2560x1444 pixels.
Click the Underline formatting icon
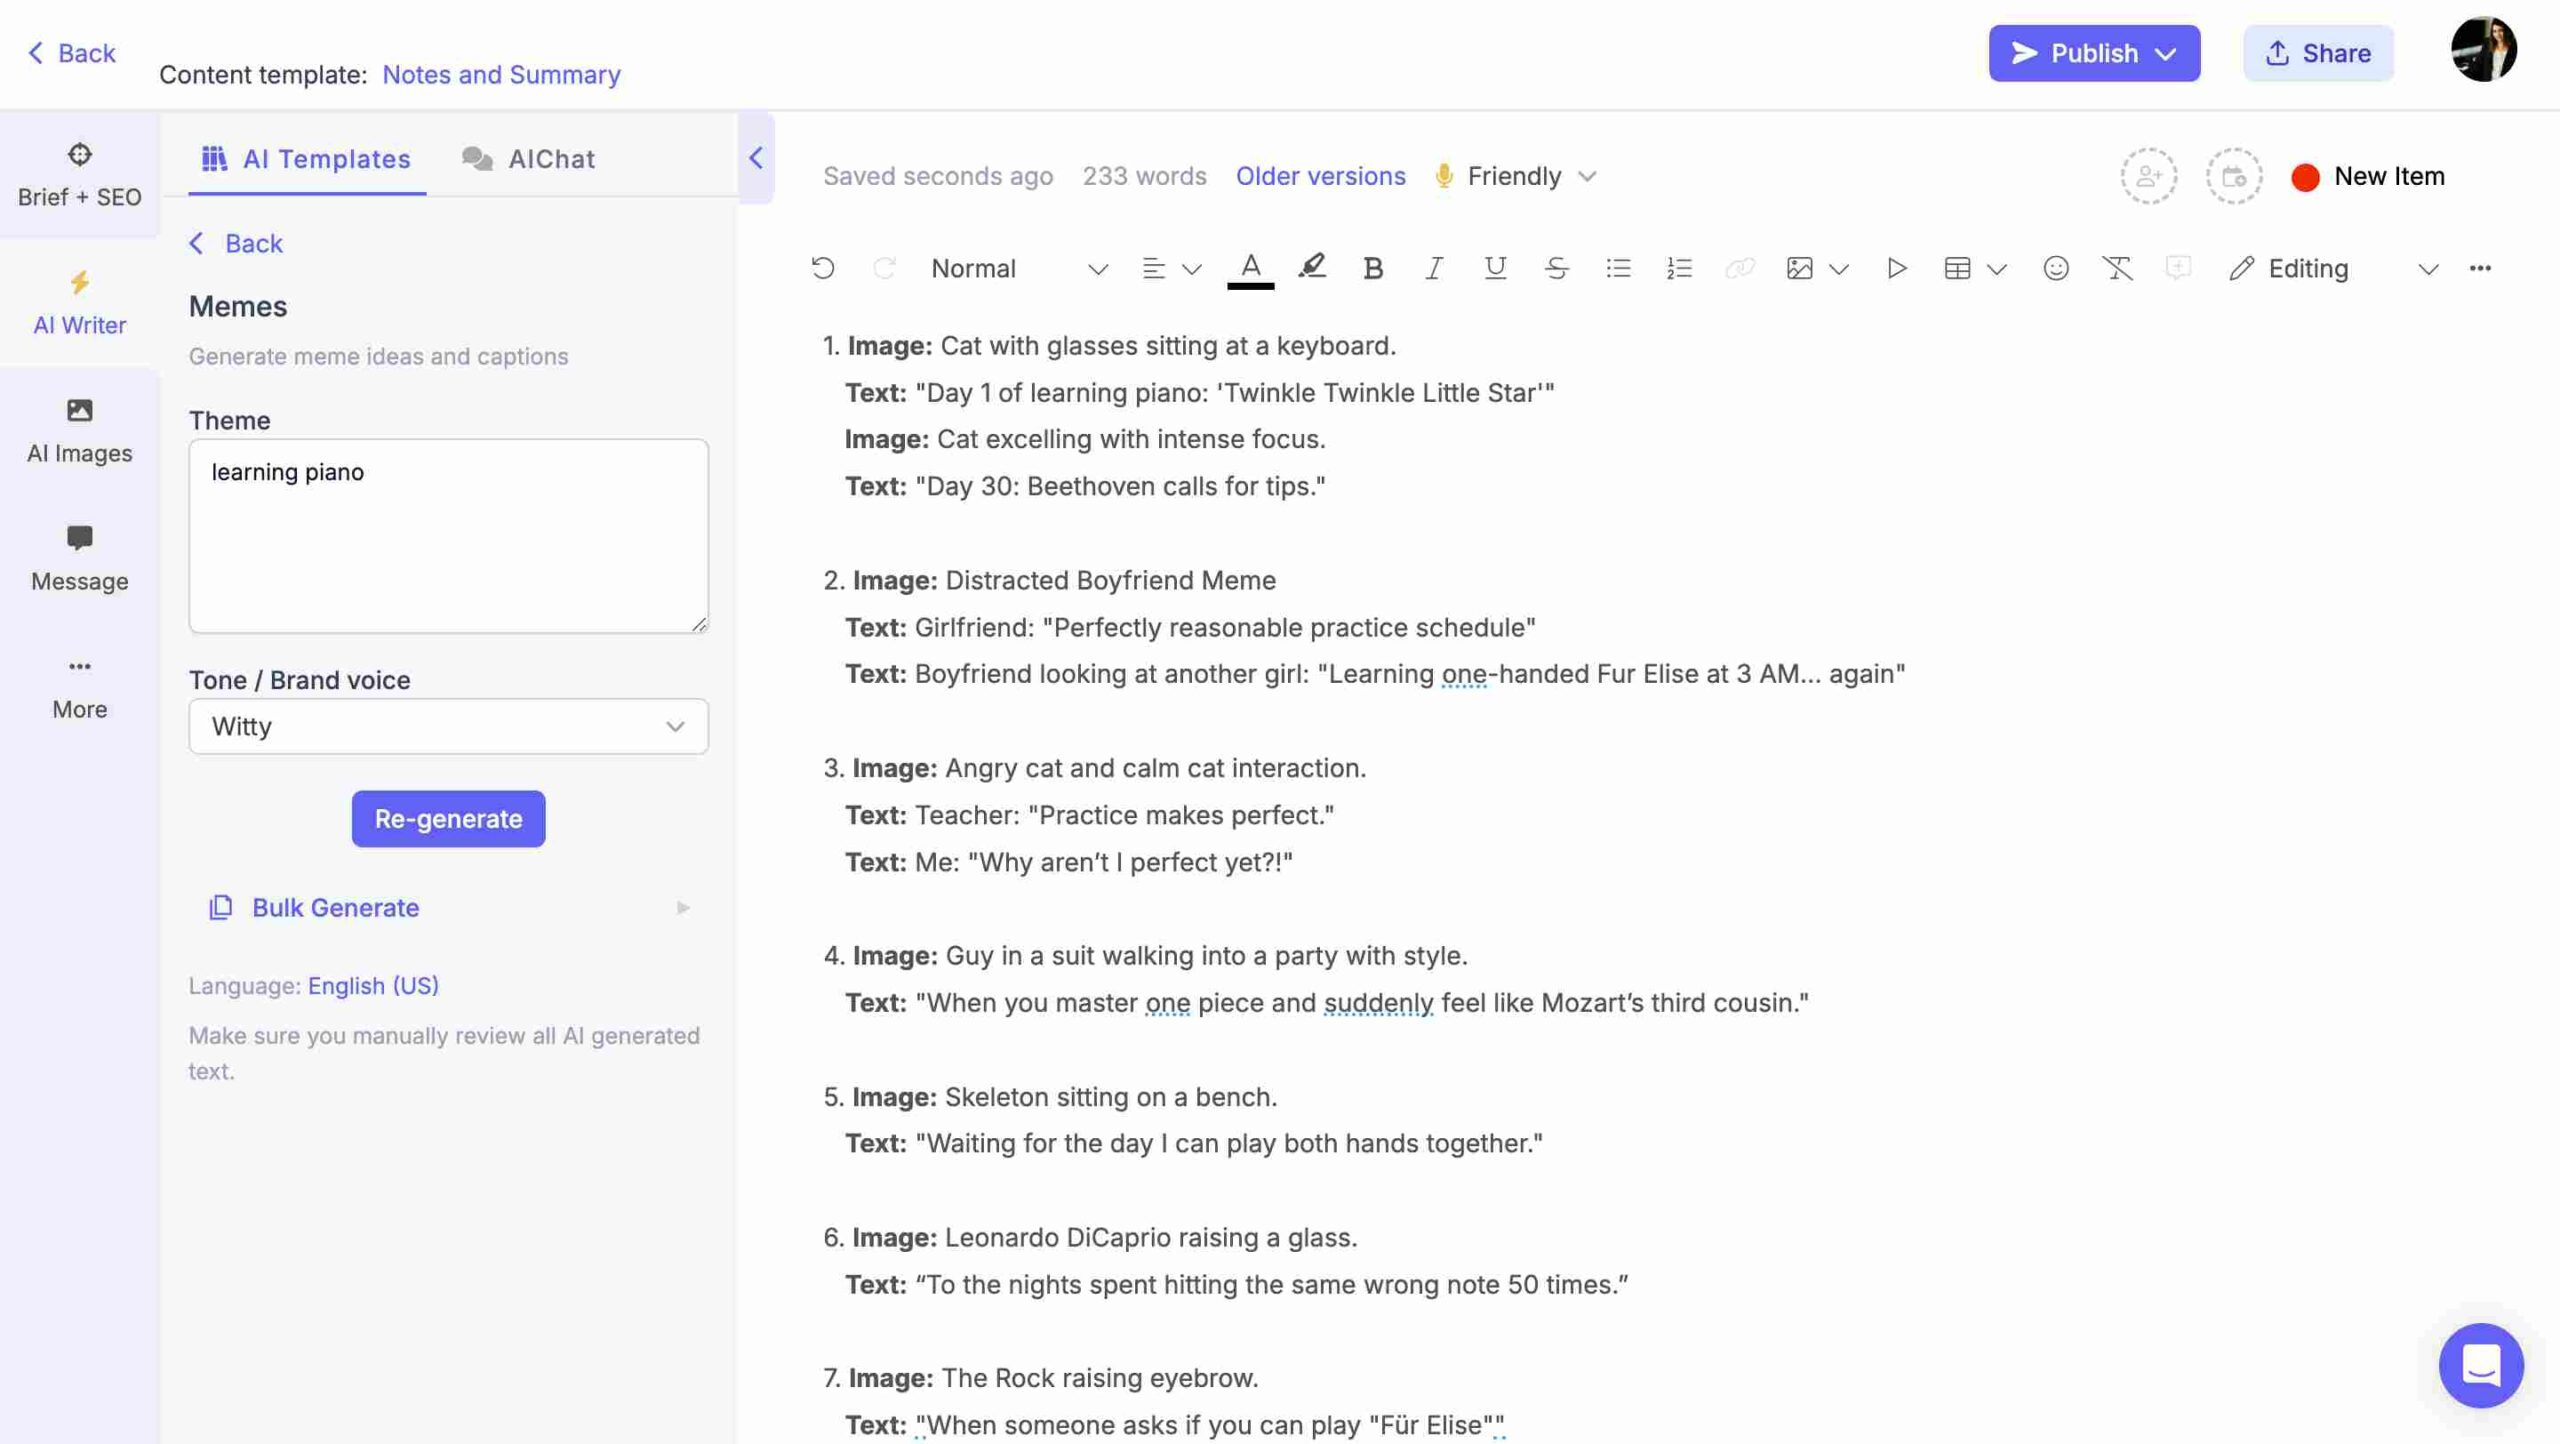click(x=1493, y=267)
